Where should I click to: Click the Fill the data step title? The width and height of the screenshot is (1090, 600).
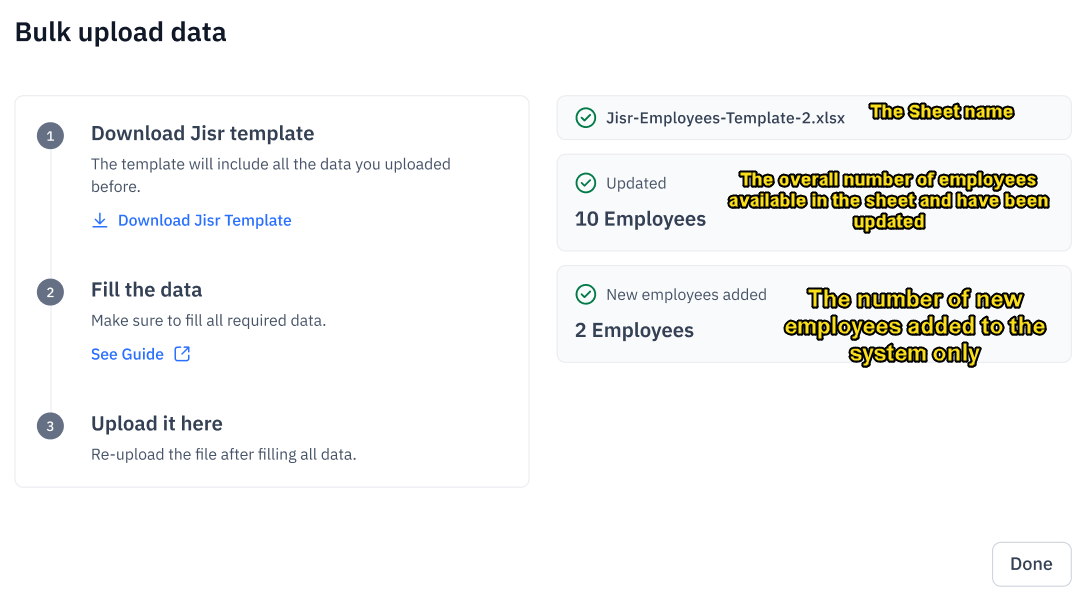[146, 289]
